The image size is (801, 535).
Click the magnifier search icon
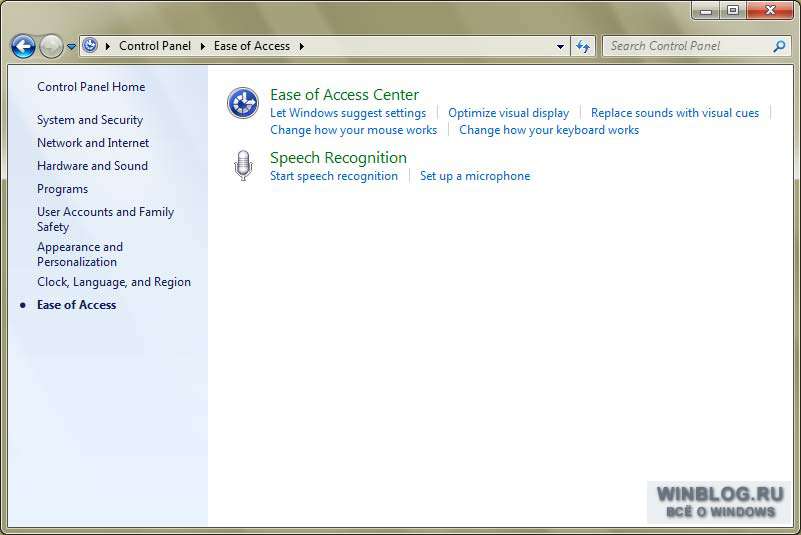[x=779, y=46]
